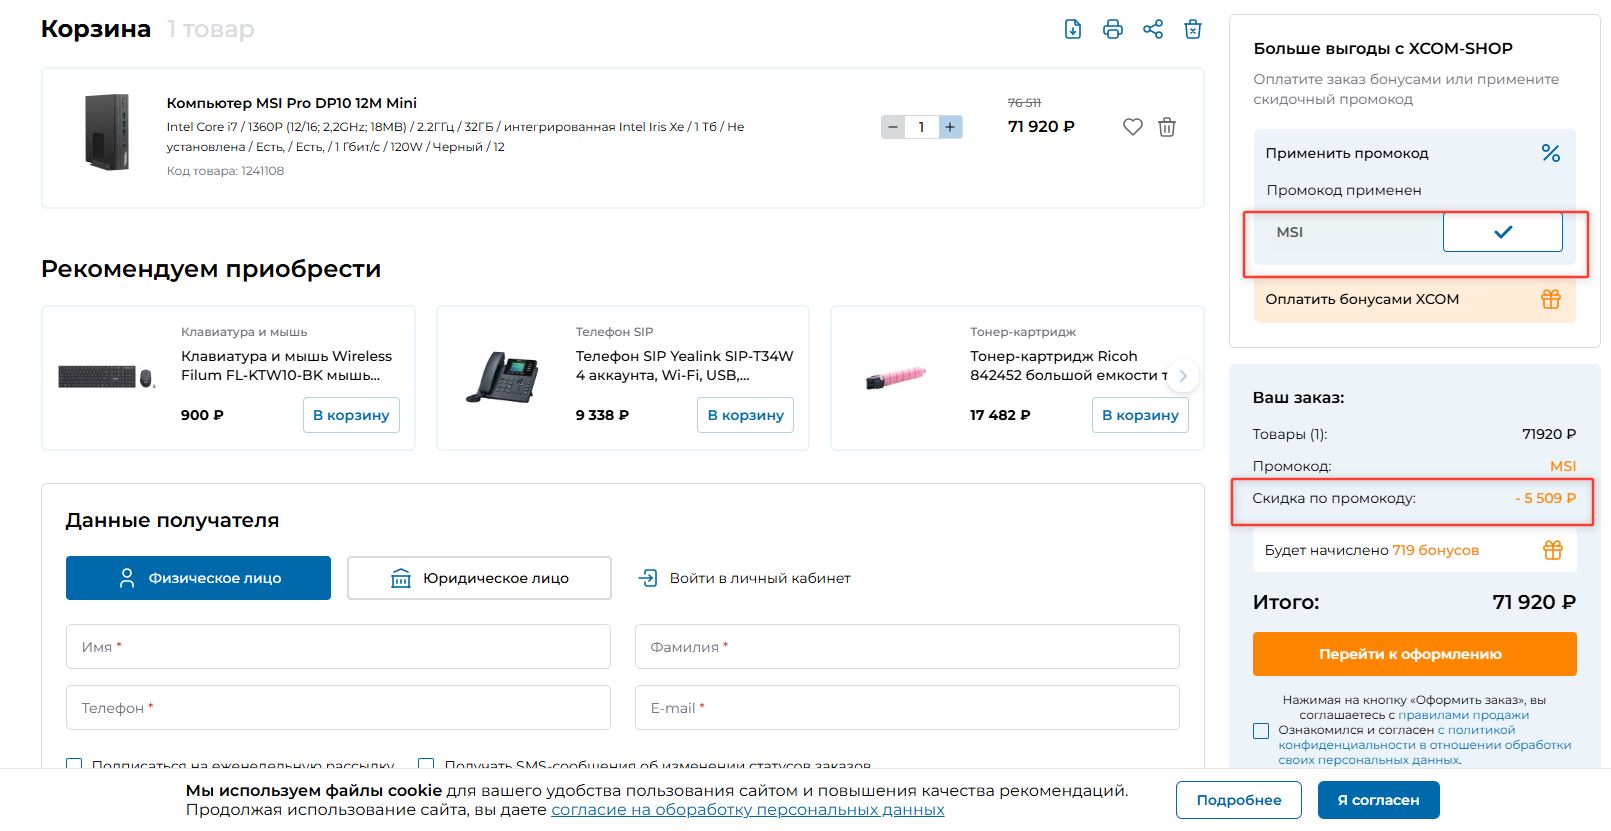Select the Физическое лицо option

198,578
